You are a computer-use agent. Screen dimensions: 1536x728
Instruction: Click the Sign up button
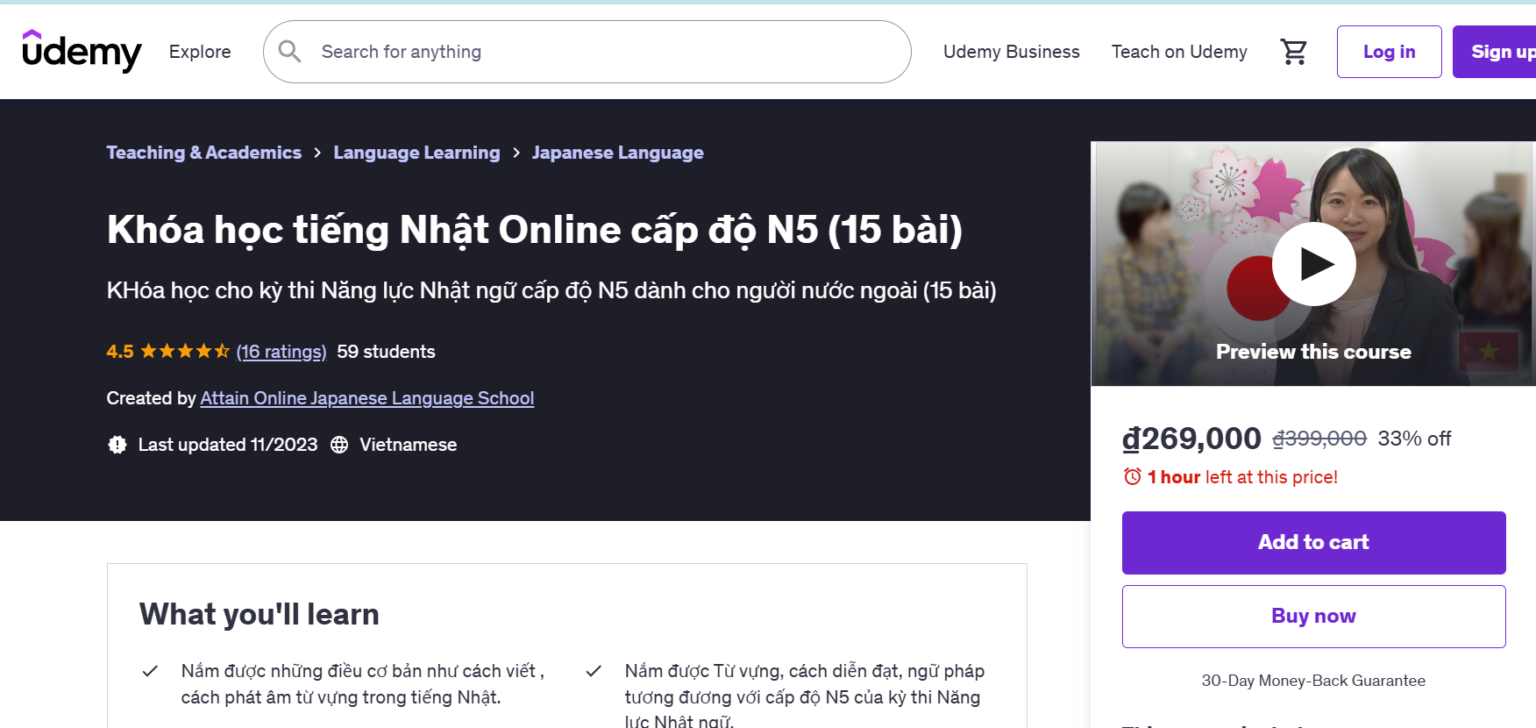click(1503, 51)
